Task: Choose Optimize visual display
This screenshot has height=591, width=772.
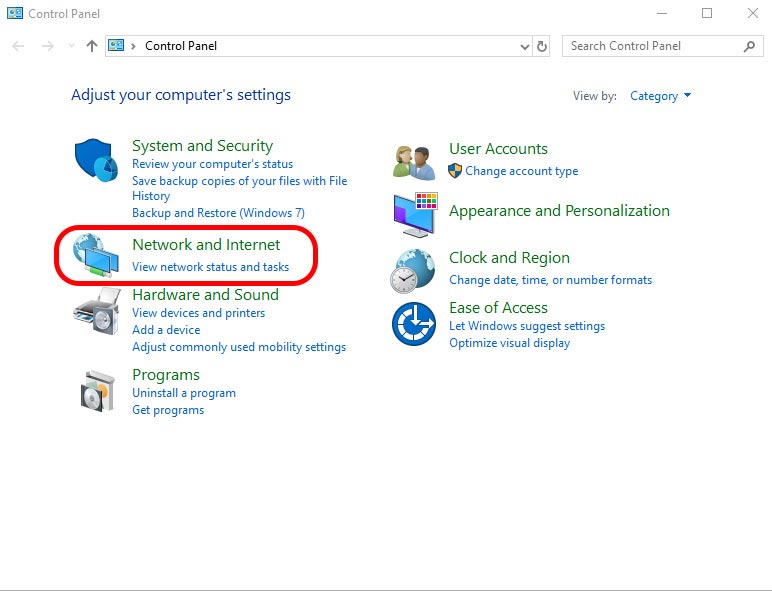Action: point(510,343)
